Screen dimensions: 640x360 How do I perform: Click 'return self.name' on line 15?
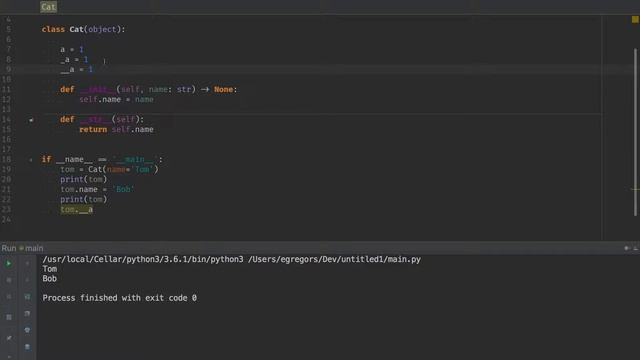click(x=116, y=129)
